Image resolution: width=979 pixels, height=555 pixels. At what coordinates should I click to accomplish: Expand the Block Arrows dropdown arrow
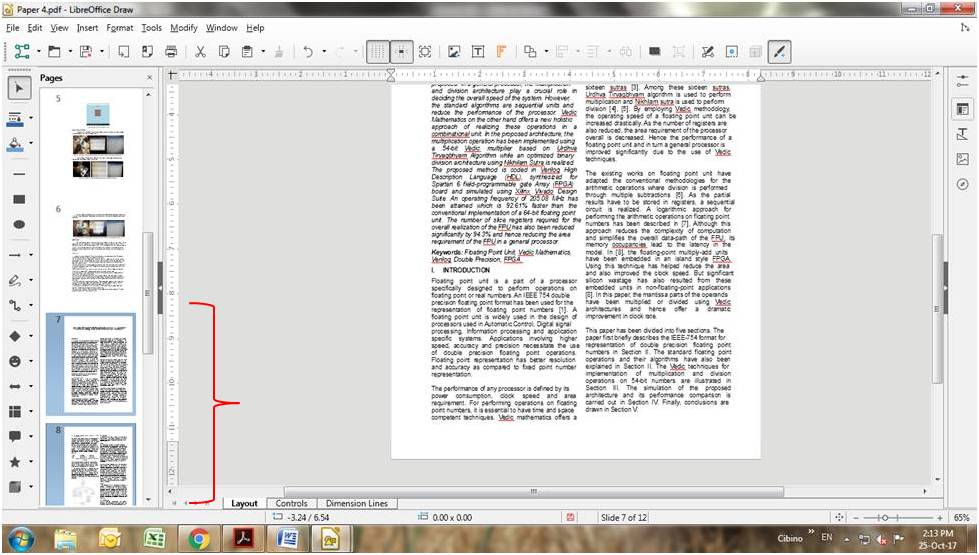tap(31, 386)
